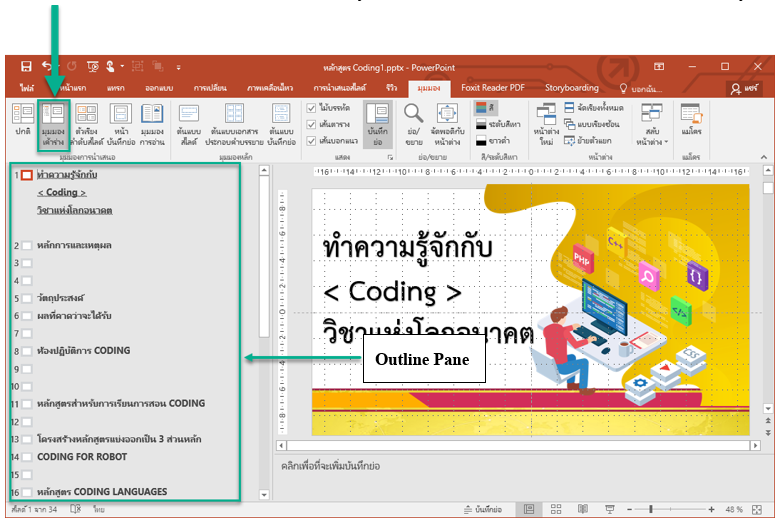The width and height of the screenshot is (781, 522).
Task: Open the File (ไฟล์) tab
Action: (27, 88)
